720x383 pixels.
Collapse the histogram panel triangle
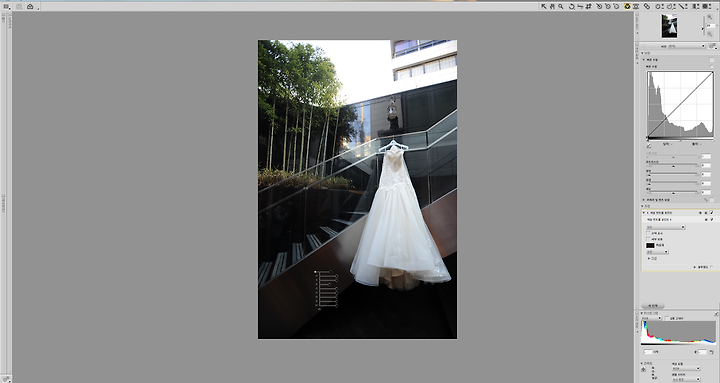(x=642, y=313)
